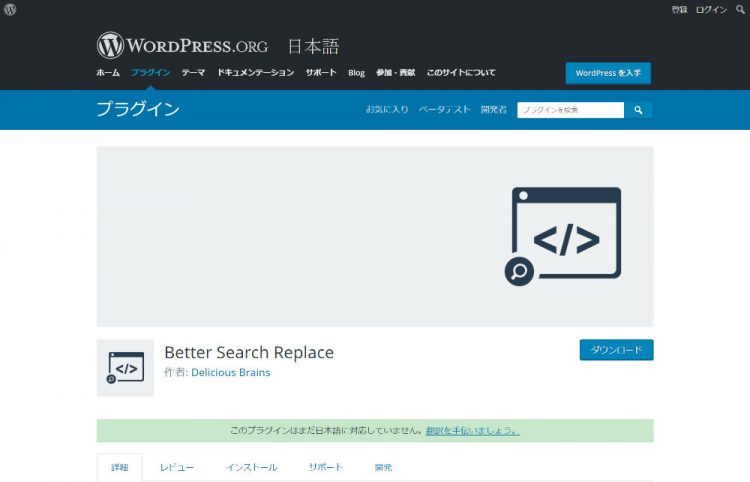The width and height of the screenshot is (750, 482).
Task: Click the WordPress.org header logo
Action: coord(182,45)
